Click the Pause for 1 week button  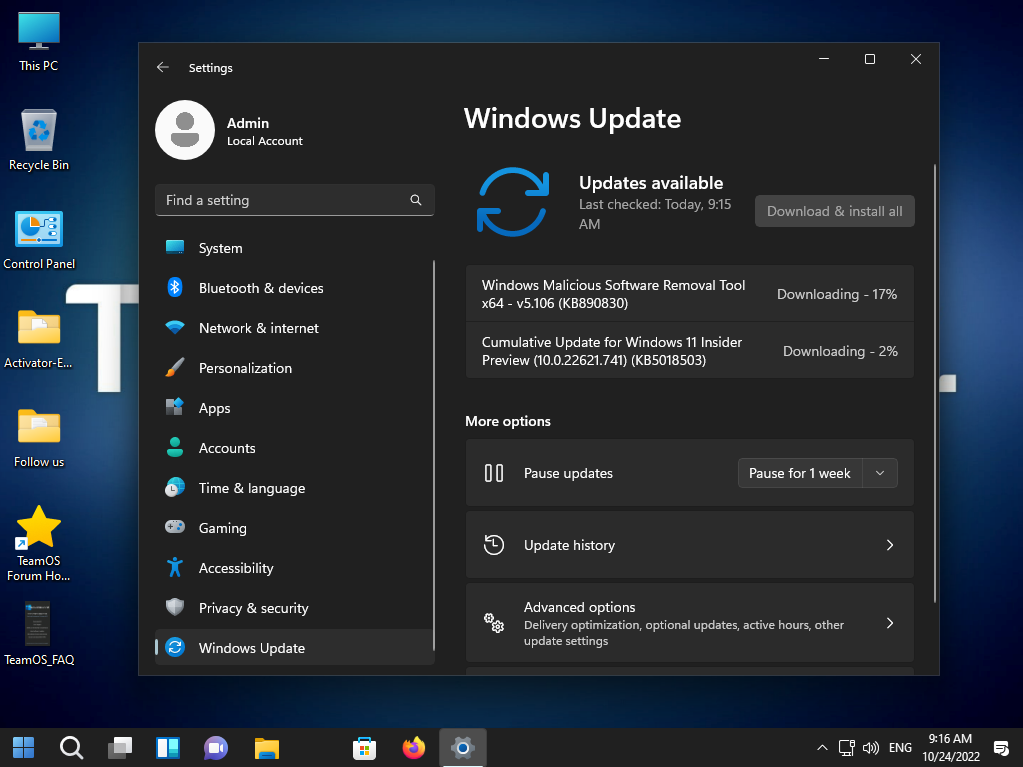coord(799,473)
